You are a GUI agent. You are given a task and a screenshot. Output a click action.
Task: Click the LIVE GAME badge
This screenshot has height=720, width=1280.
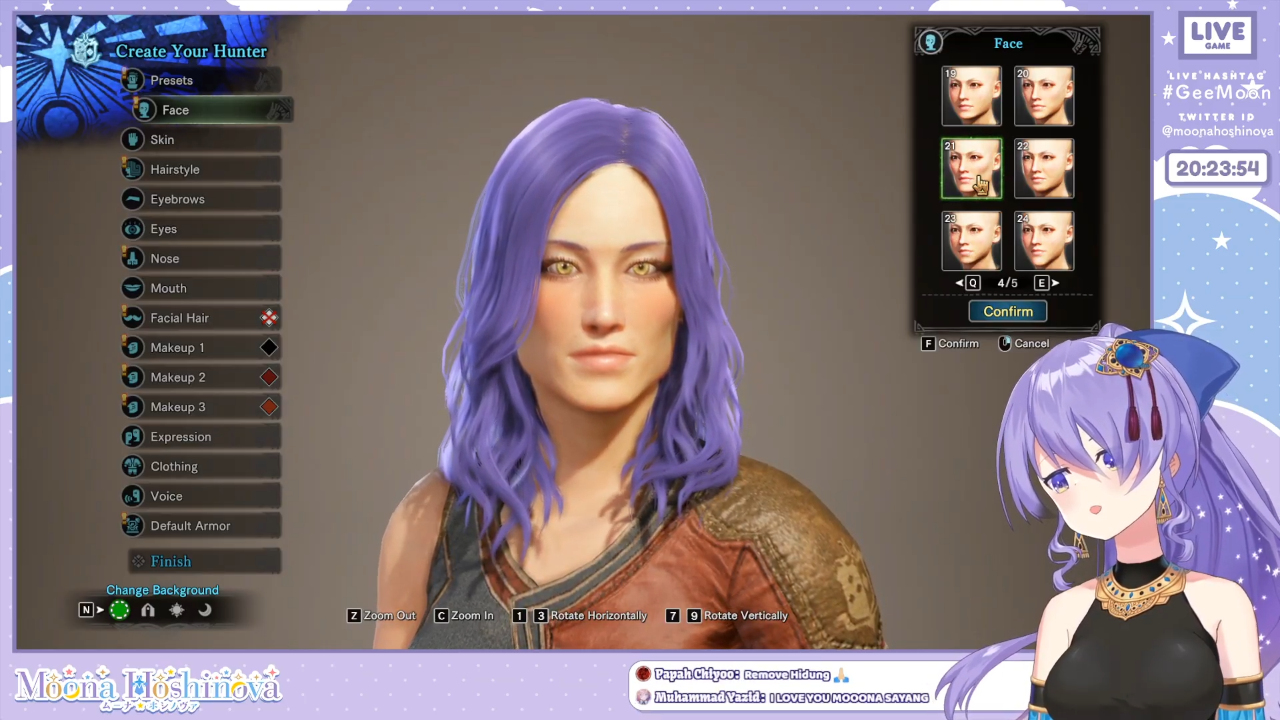point(1218,34)
